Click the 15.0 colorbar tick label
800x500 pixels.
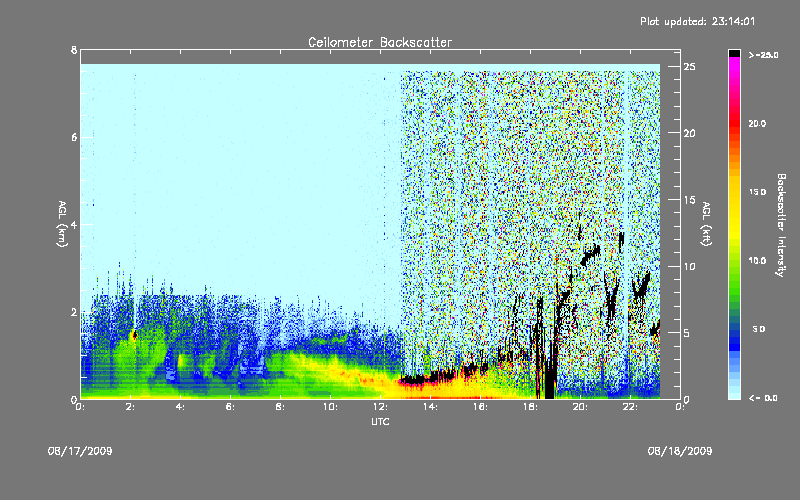pyautogui.click(x=757, y=192)
